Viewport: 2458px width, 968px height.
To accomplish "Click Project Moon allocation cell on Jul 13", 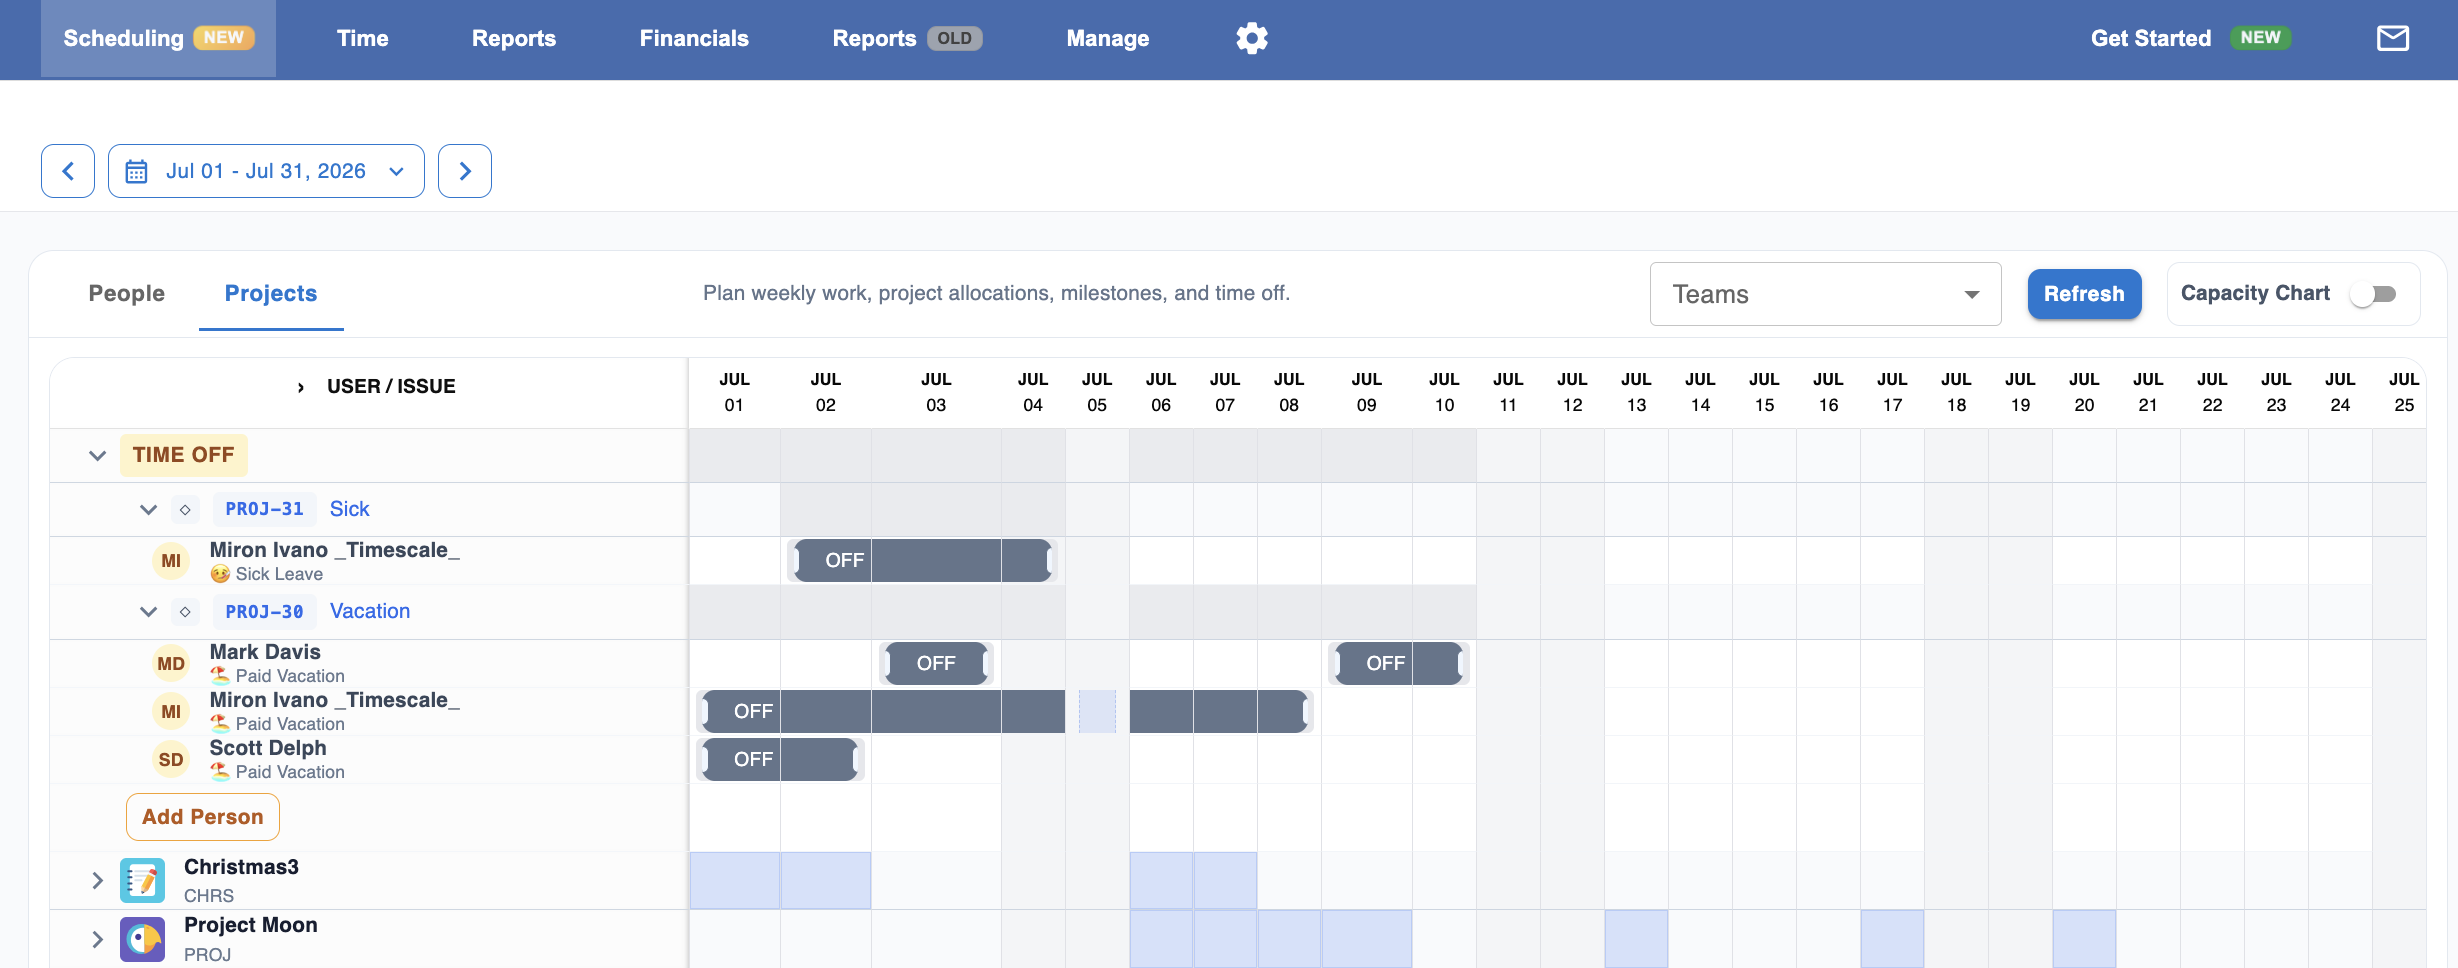I will click(1636, 939).
